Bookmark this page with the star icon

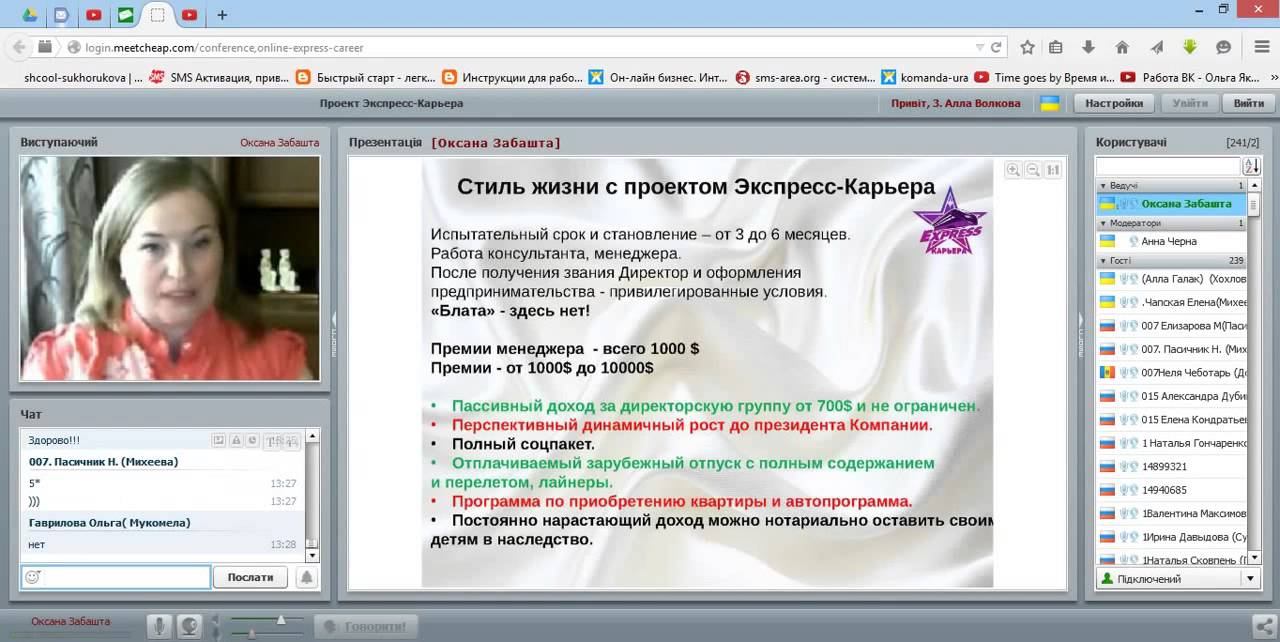[x=1027, y=47]
